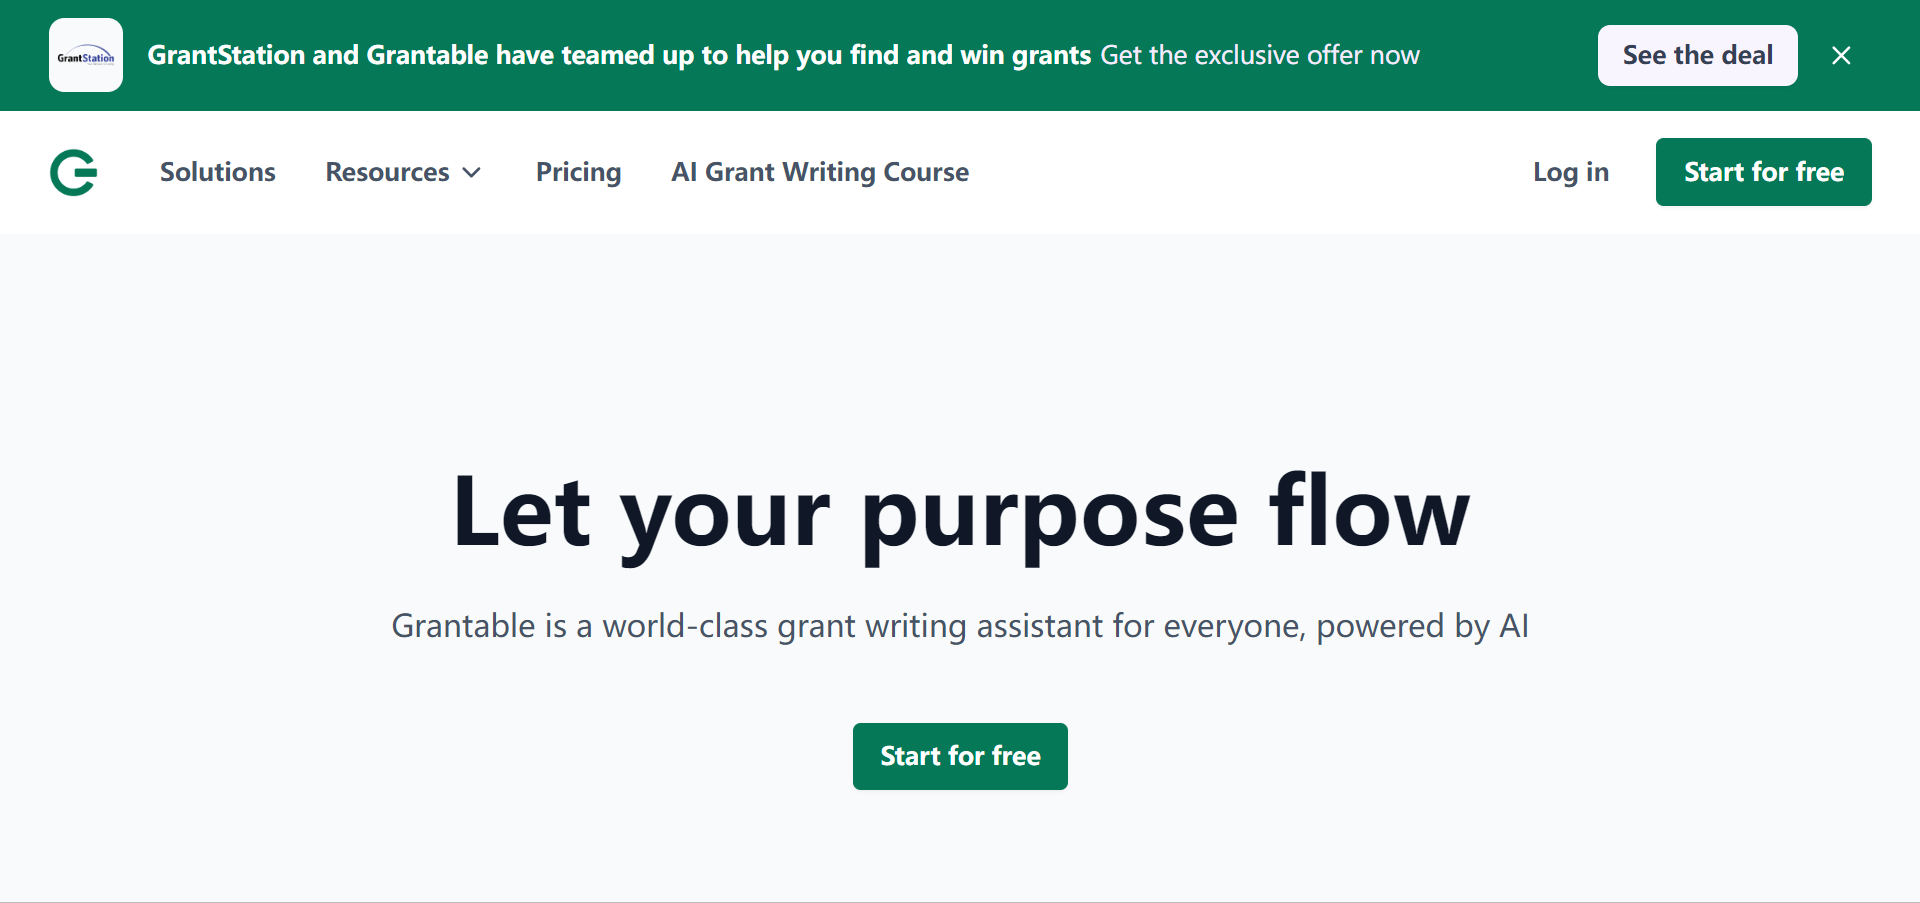Click "powered by AI" in the tagline
Screen dimensions: 1920x903
click(1423, 626)
